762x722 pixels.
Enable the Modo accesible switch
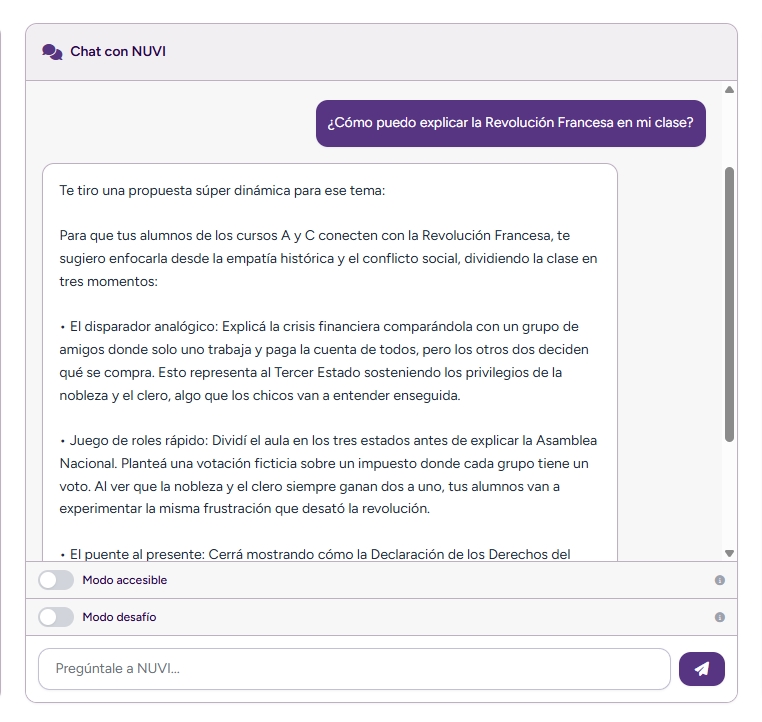coord(56,580)
